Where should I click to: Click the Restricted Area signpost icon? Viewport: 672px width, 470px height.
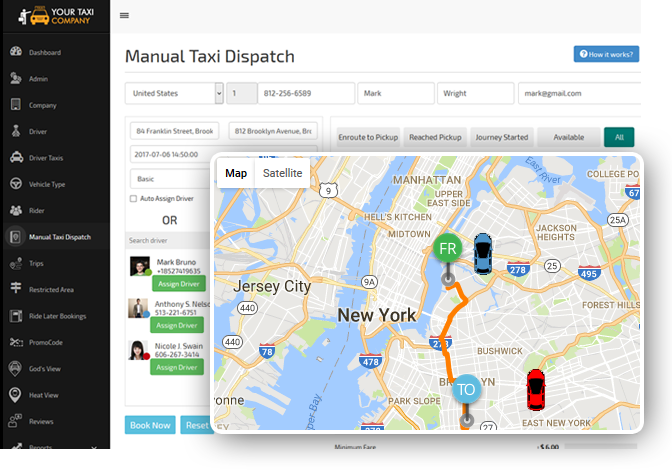pos(16,288)
